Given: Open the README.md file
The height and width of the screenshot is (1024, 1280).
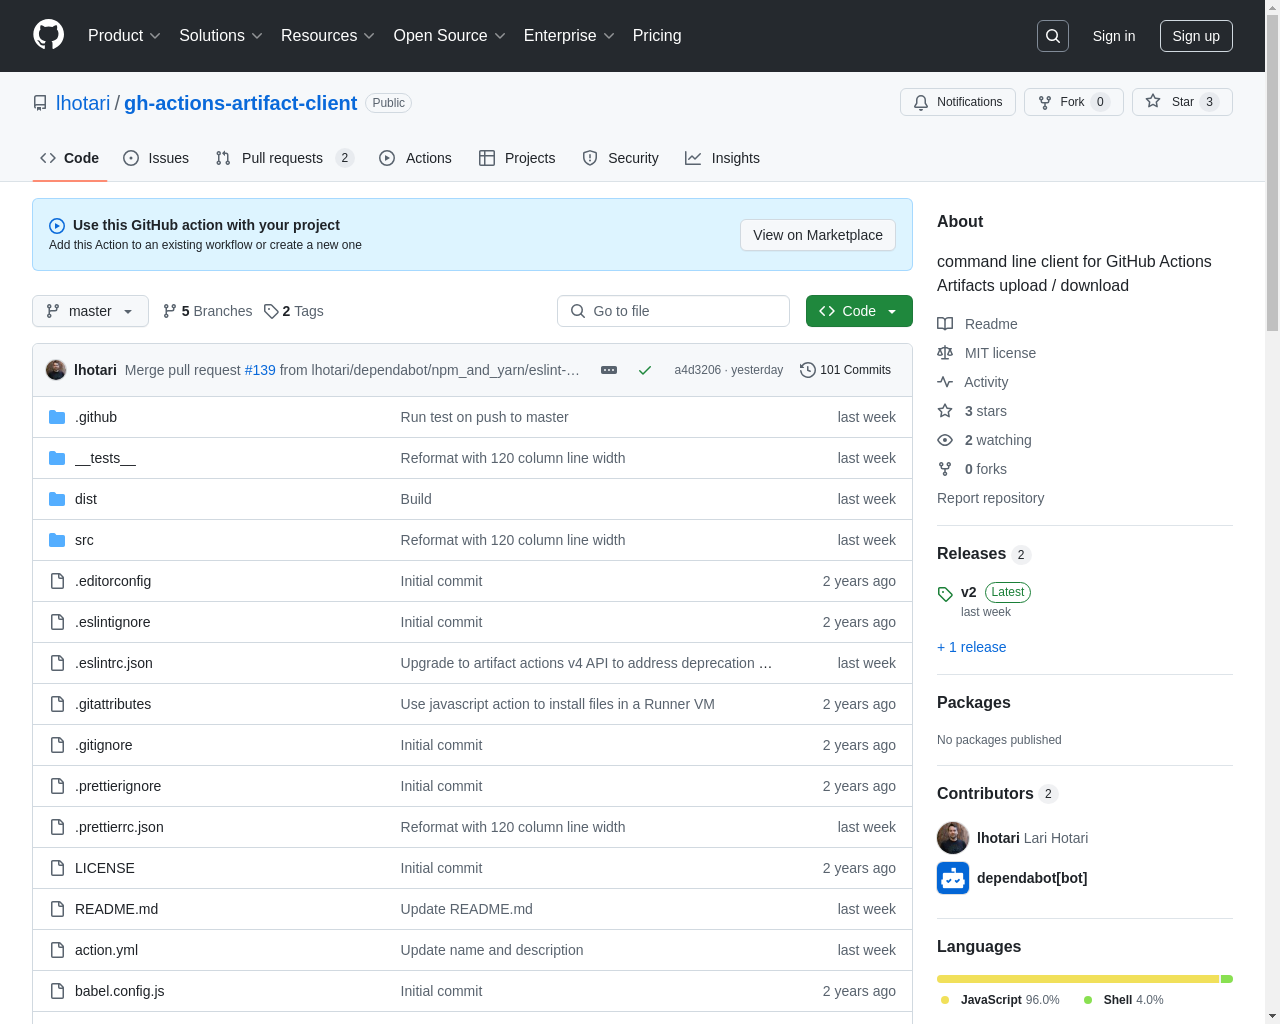Looking at the screenshot, I should tap(116, 909).
